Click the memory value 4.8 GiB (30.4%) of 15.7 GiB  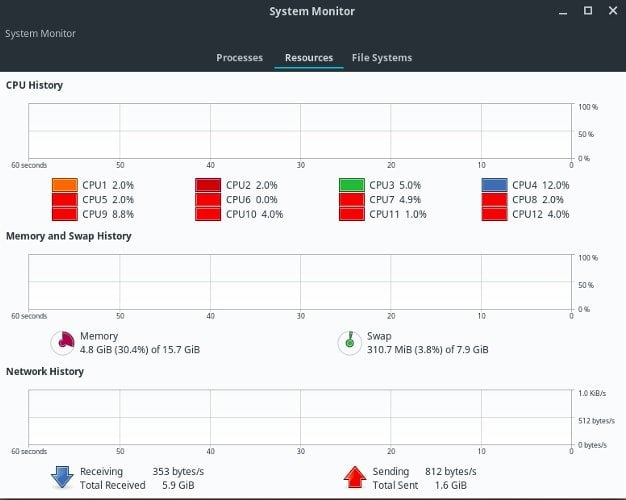coord(140,350)
